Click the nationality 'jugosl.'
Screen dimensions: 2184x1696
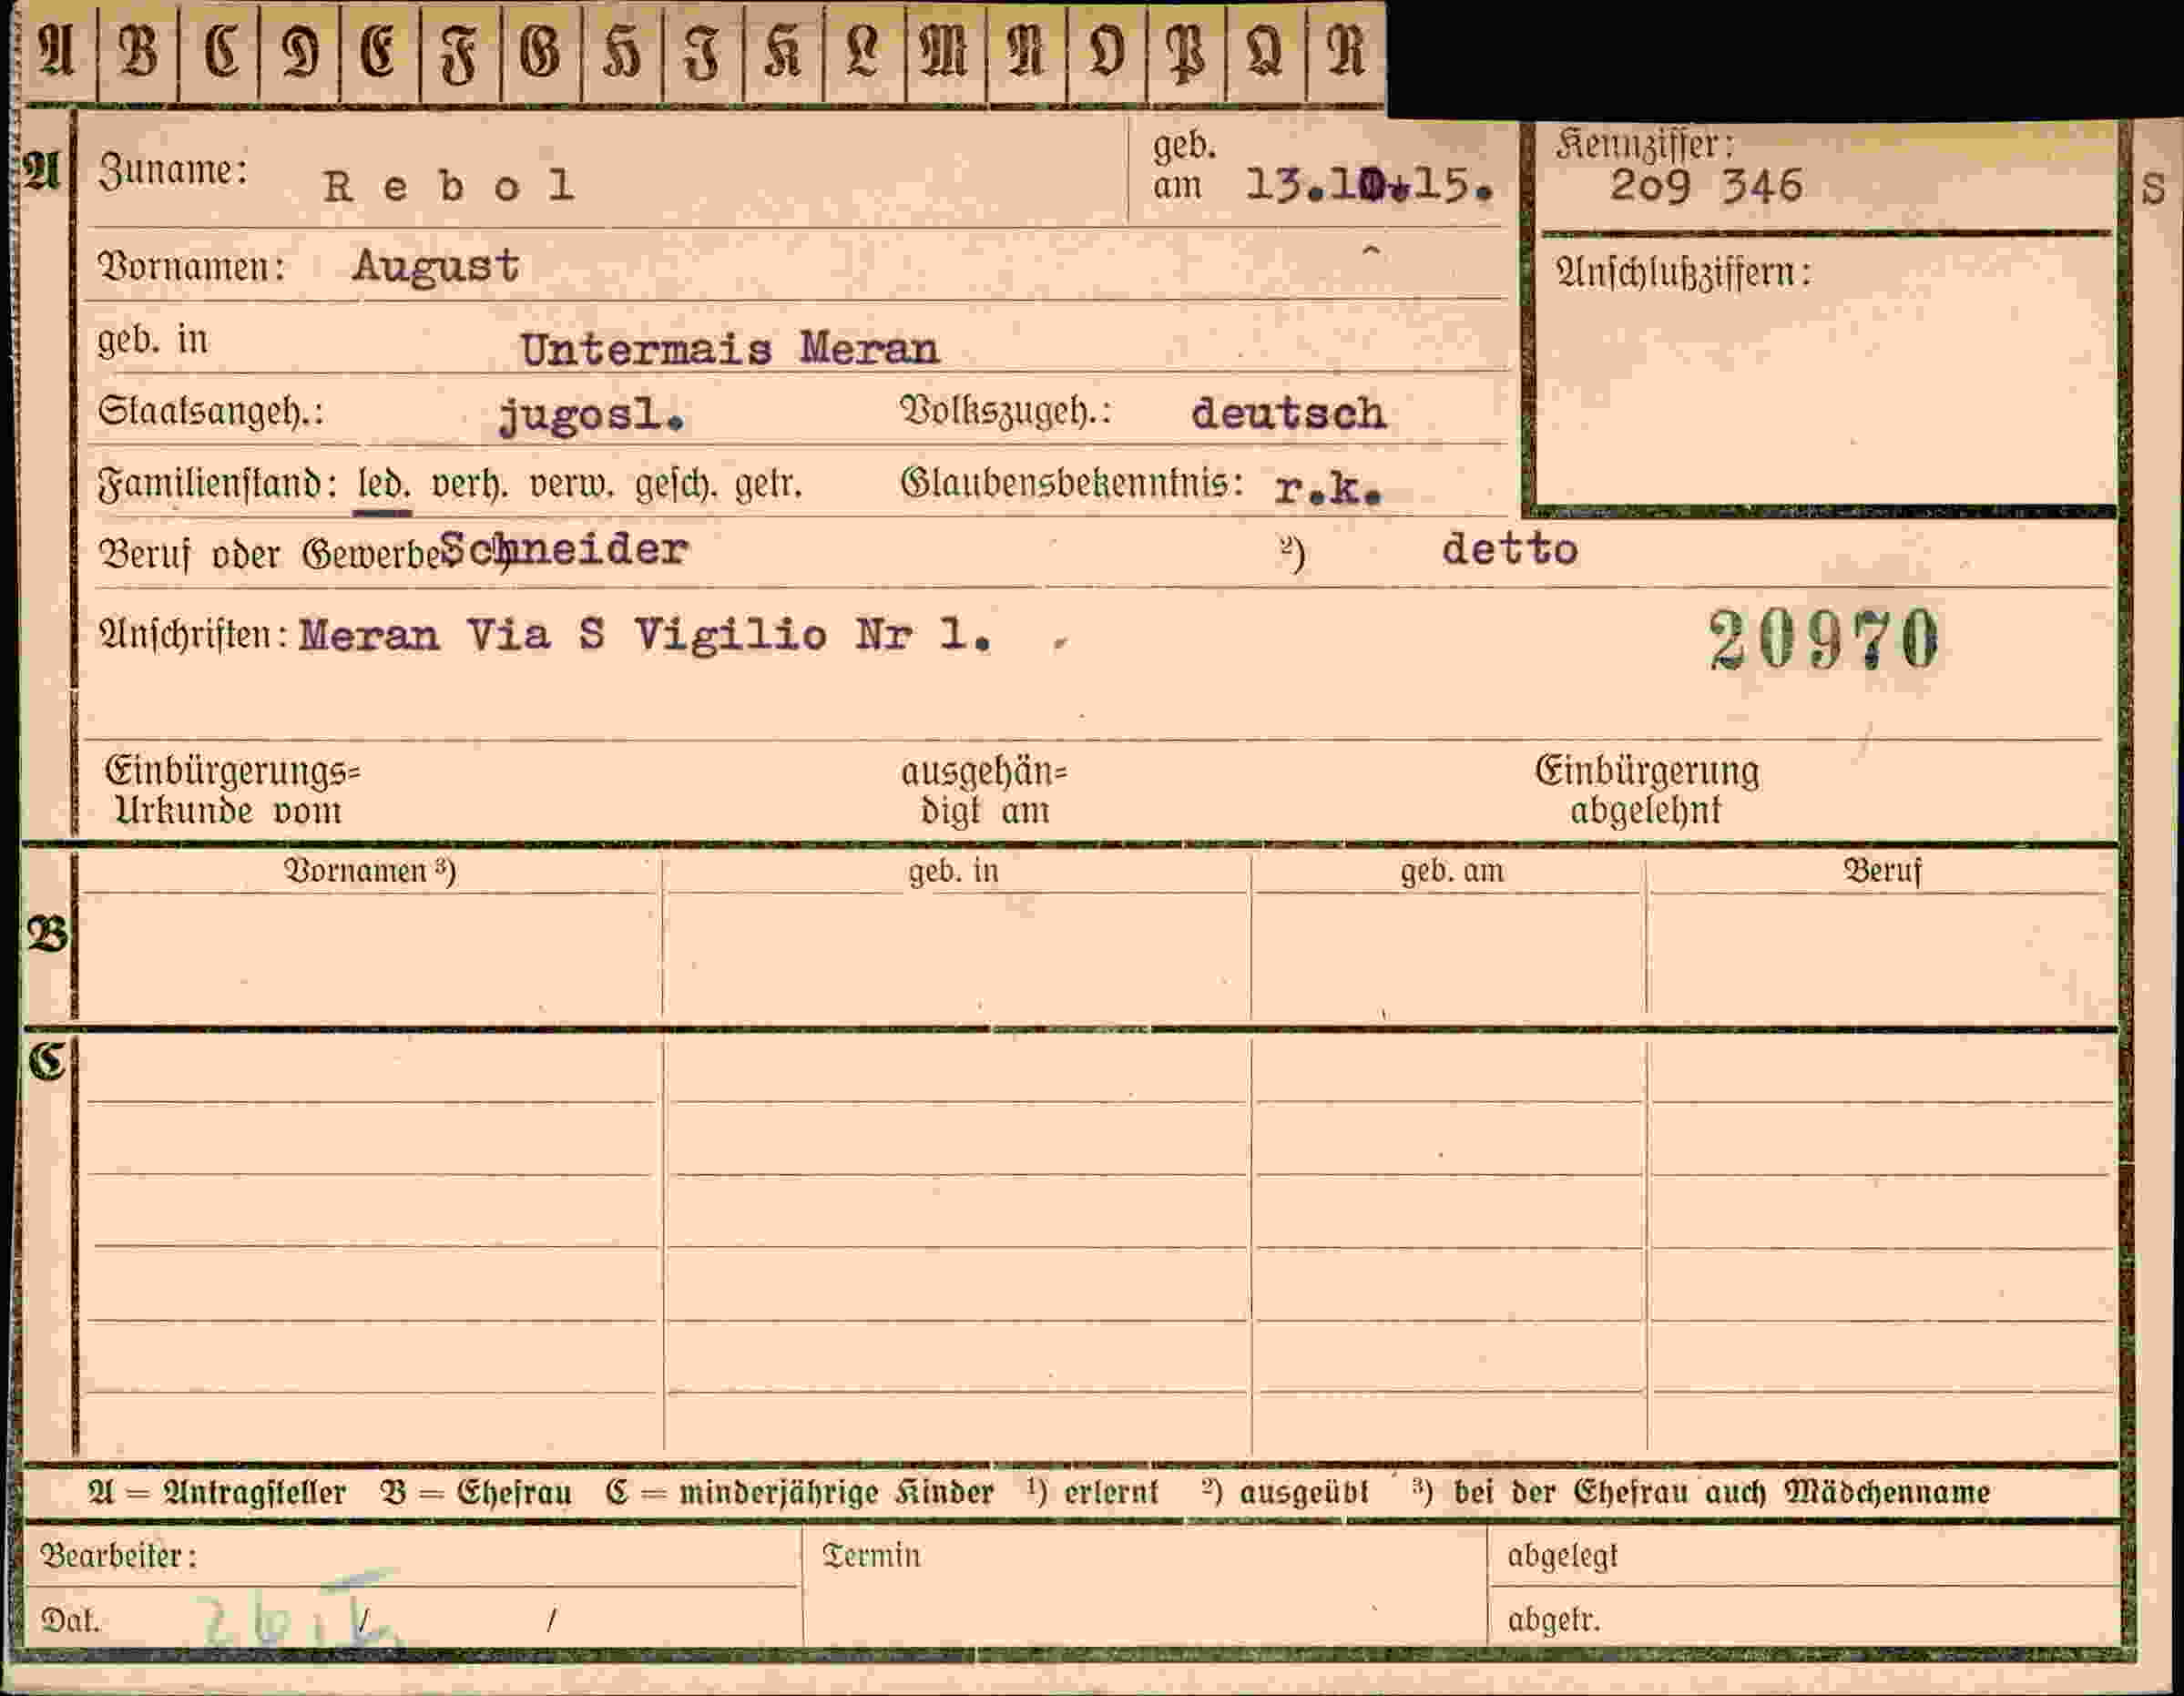[x=592, y=415]
